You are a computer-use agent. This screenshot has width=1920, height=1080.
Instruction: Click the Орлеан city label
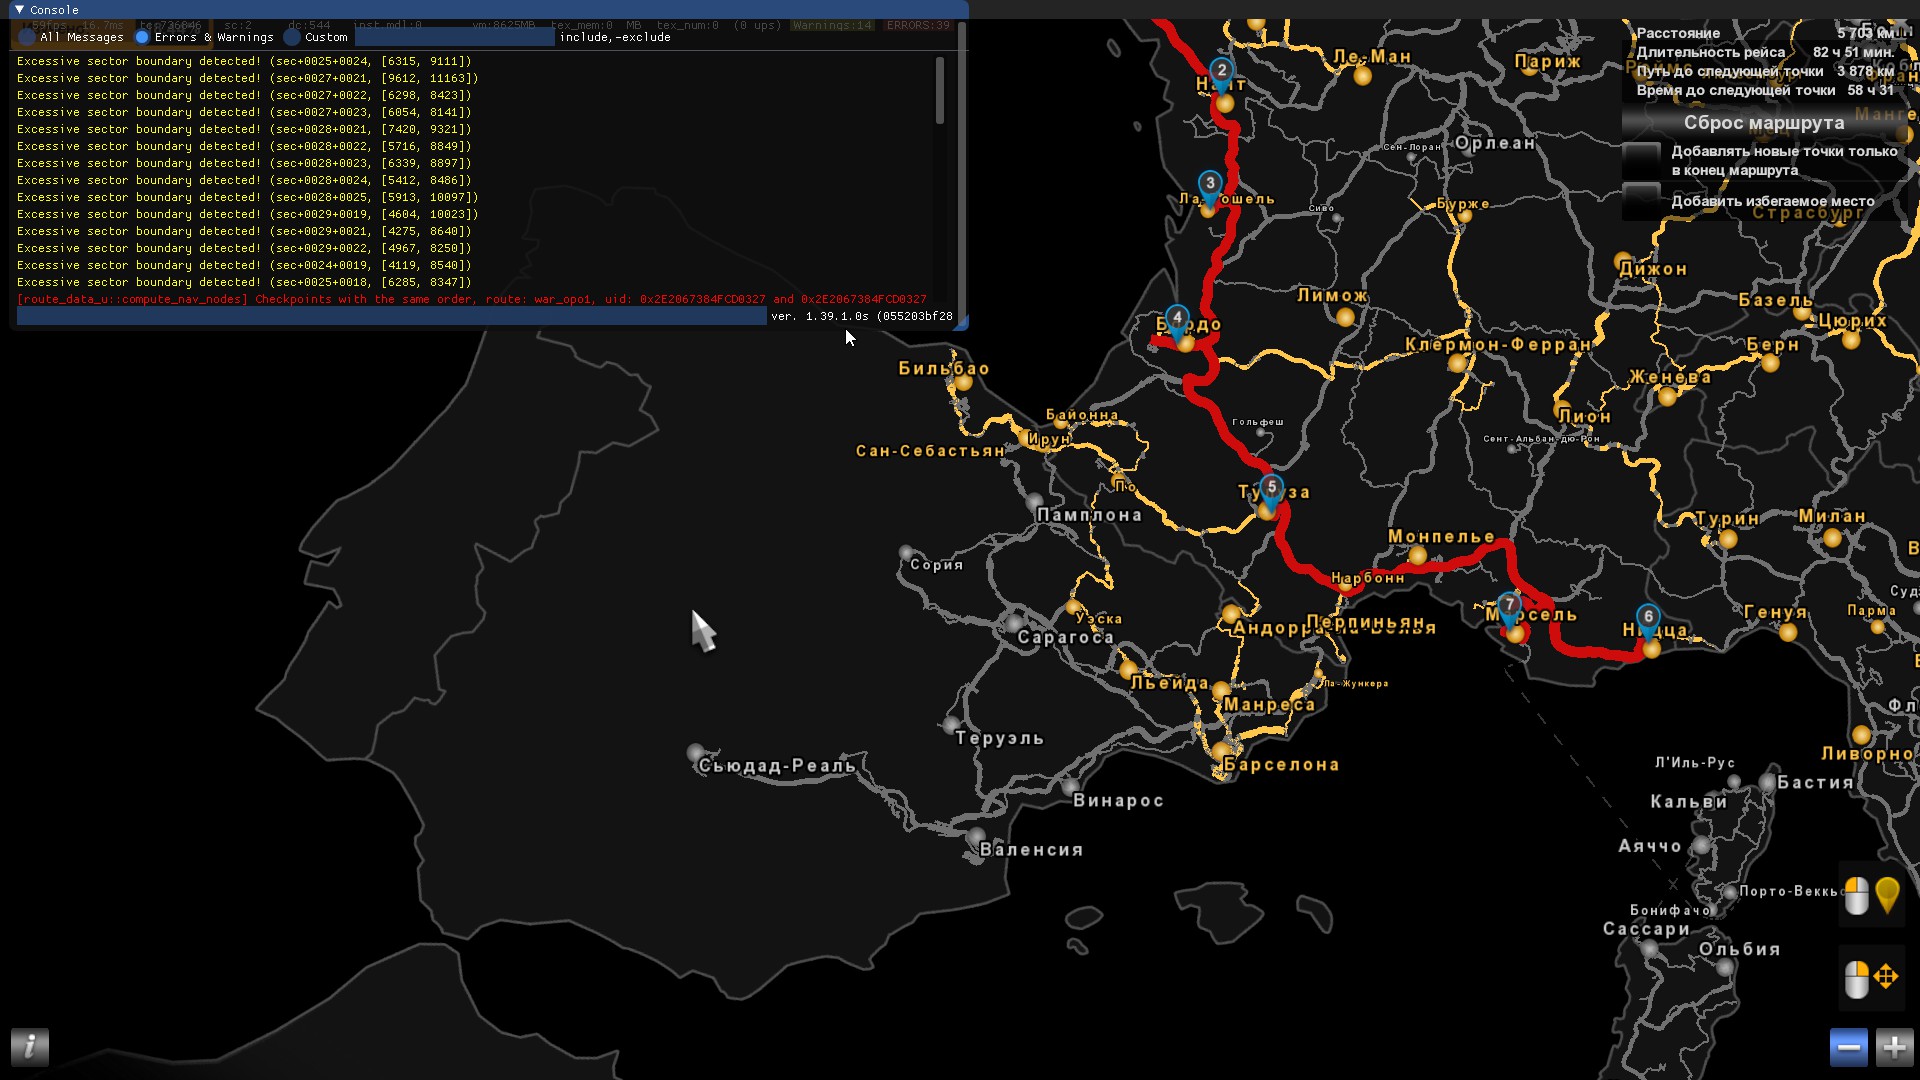1495,143
